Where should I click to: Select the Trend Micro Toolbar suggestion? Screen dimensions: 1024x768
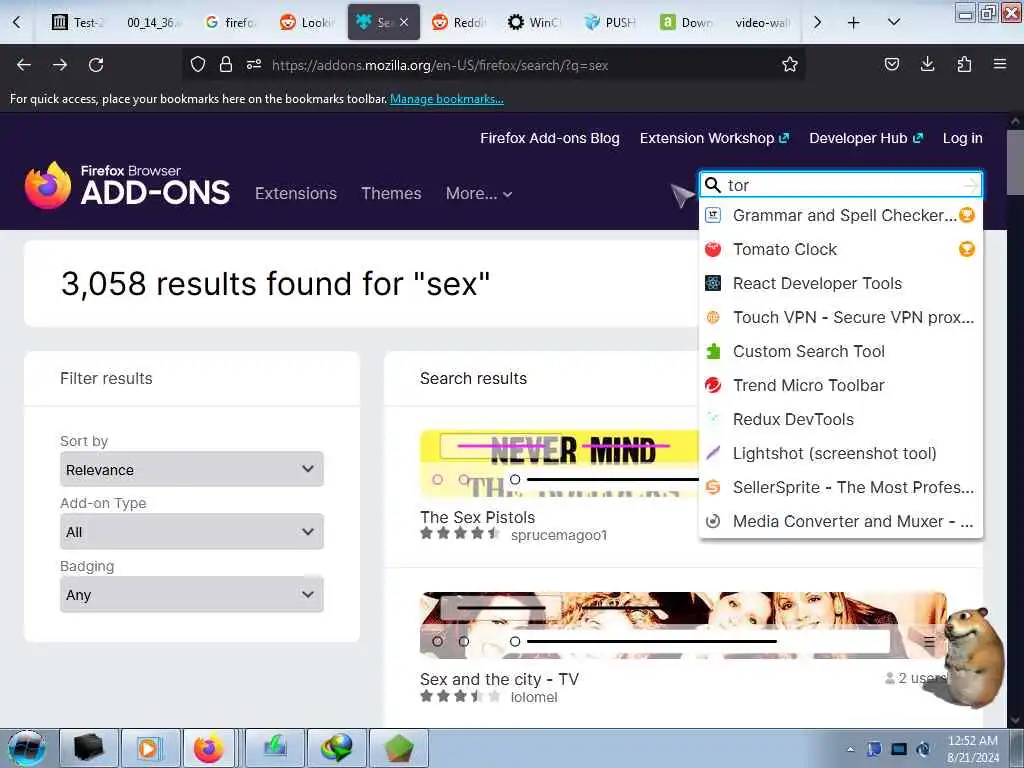[x=840, y=385]
